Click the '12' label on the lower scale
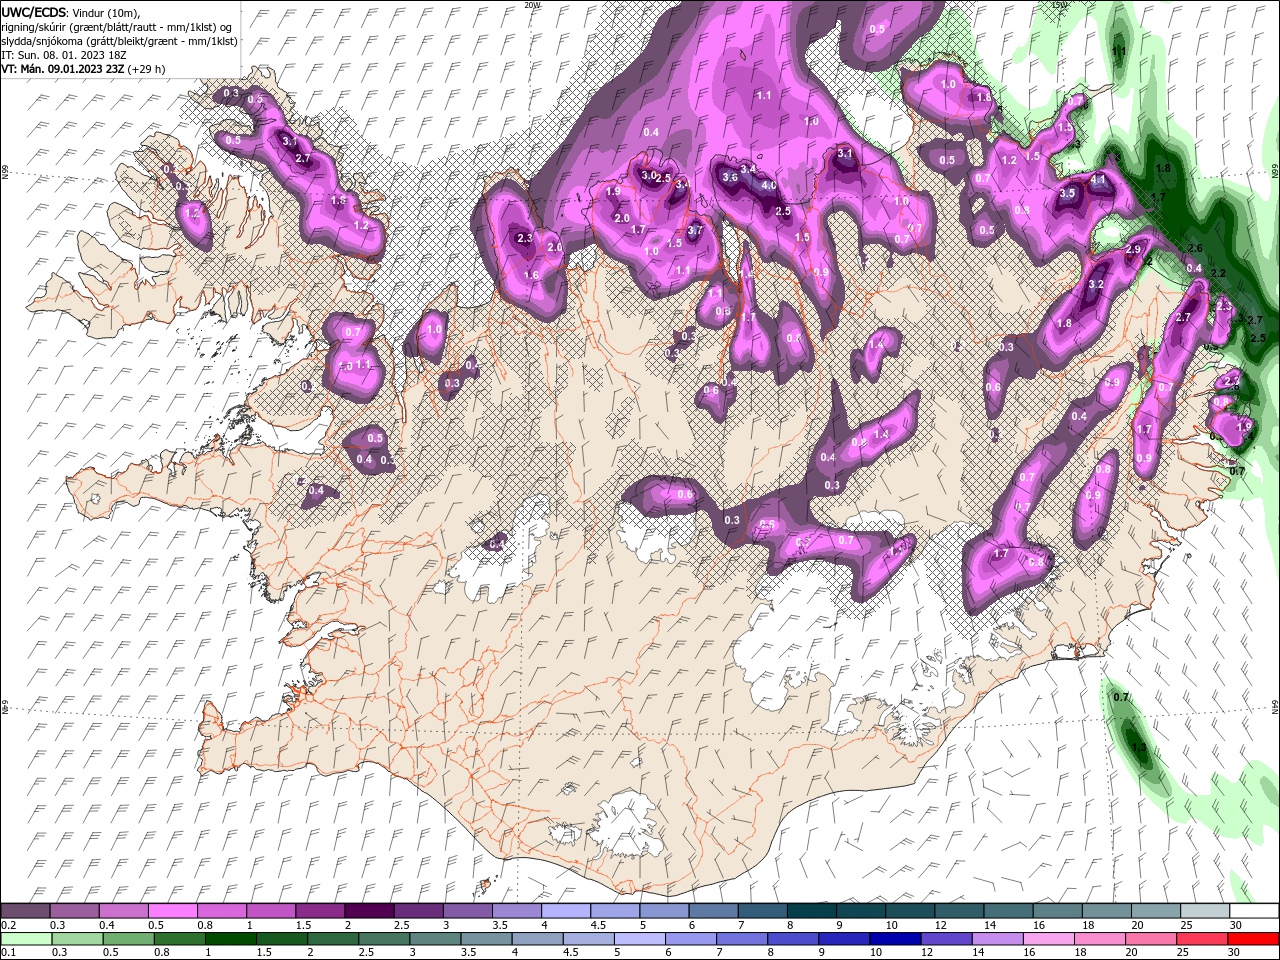The width and height of the screenshot is (1280, 960). point(927,953)
